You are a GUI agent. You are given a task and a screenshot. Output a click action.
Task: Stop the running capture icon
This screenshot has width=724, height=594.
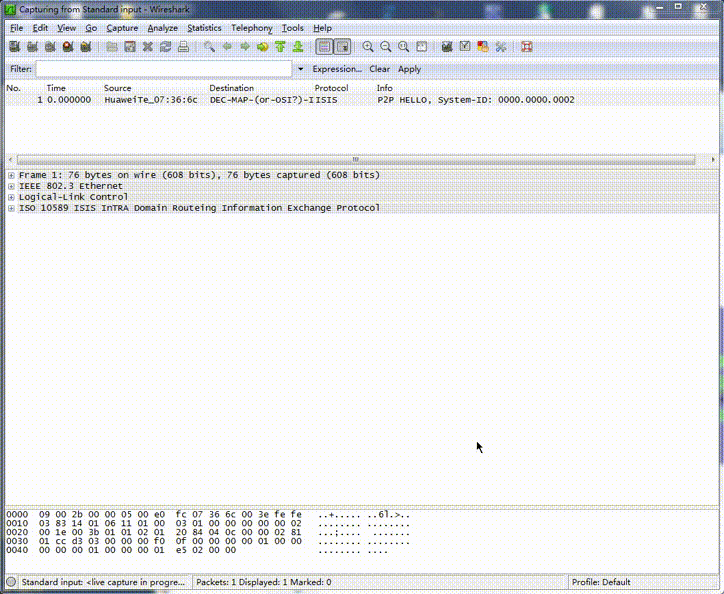click(68, 47)
